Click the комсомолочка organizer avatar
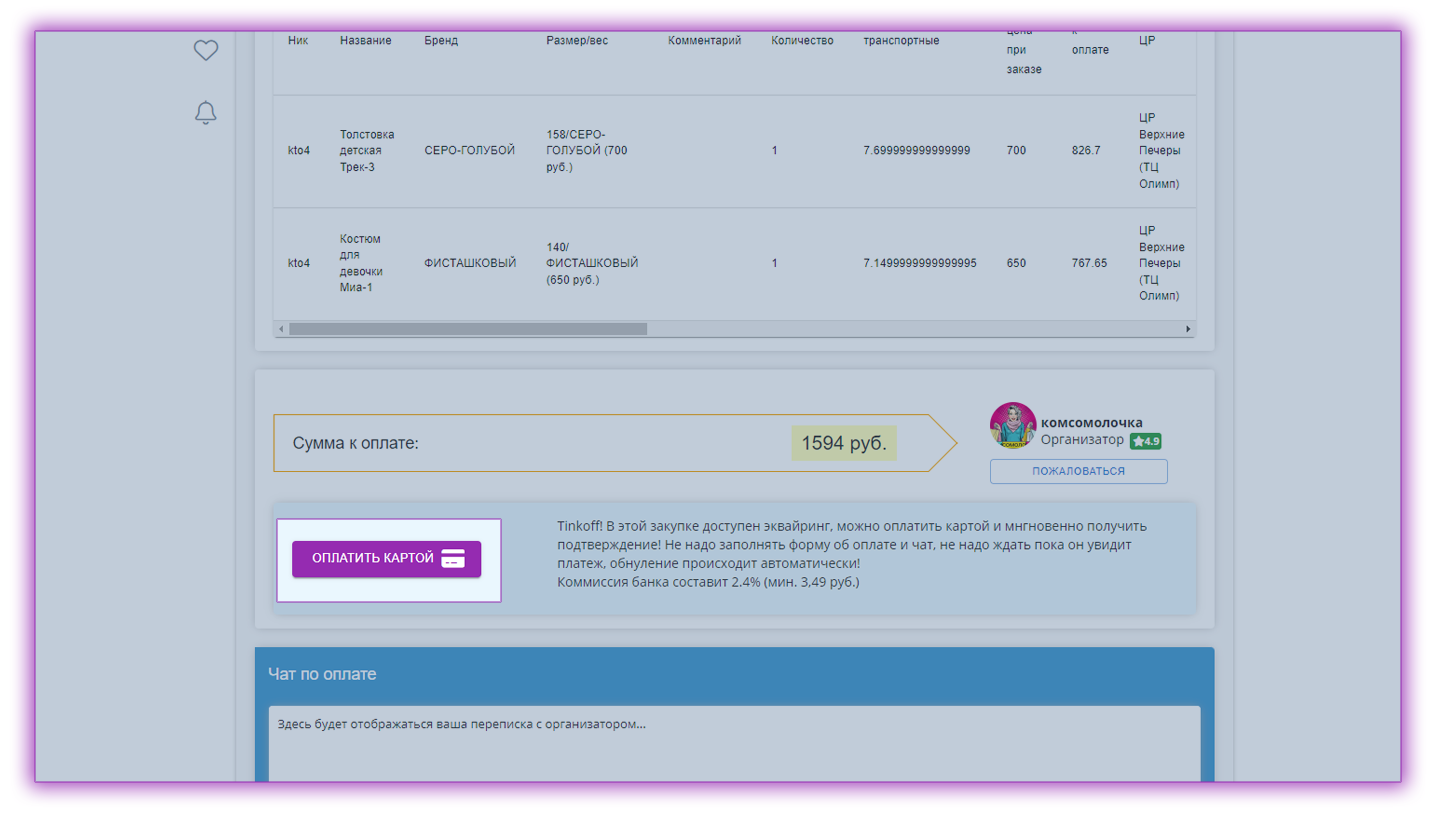 coord(1013,426)
